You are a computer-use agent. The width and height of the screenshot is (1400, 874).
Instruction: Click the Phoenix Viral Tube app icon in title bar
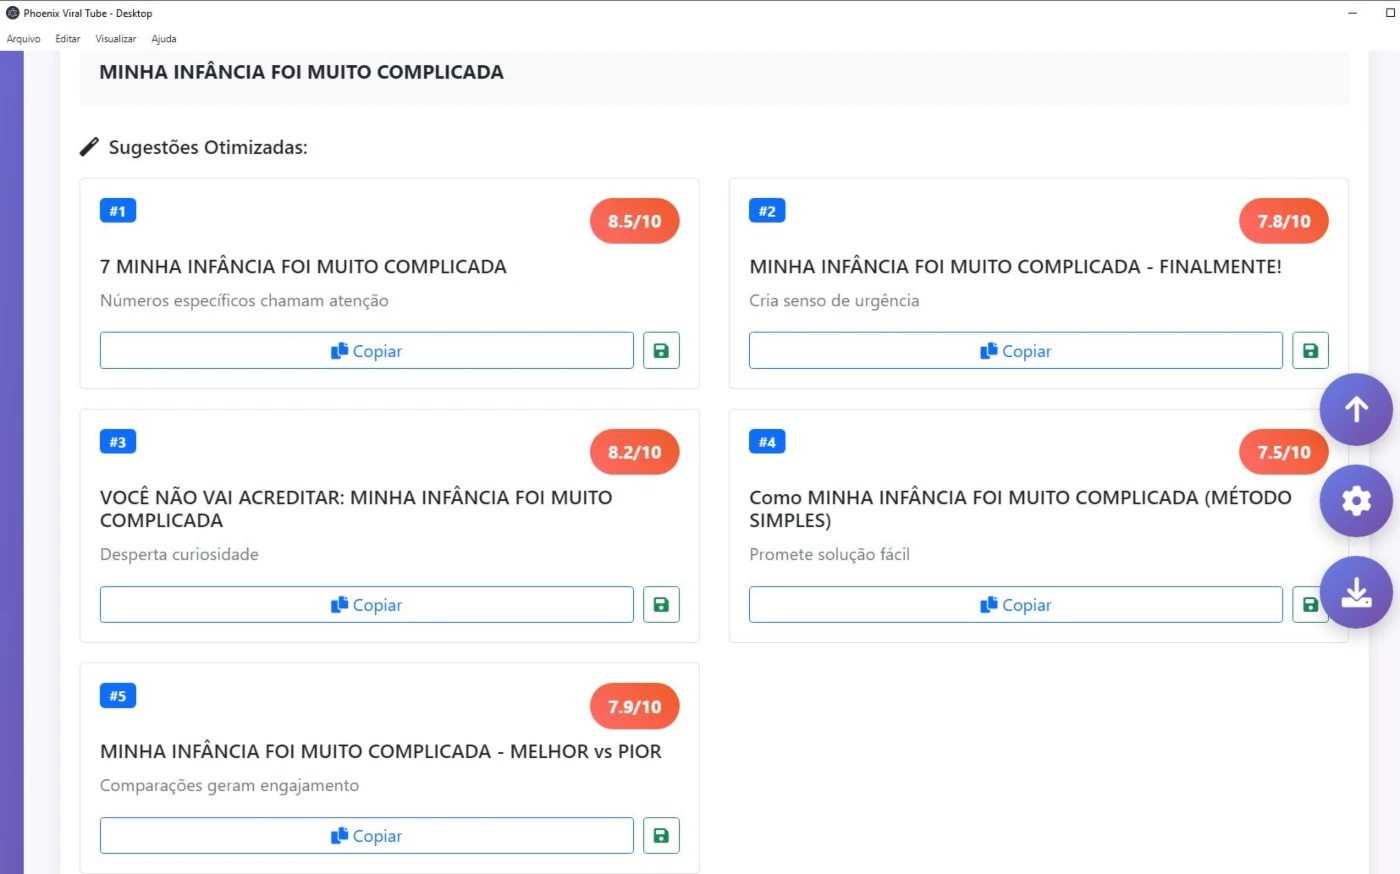(13, 13)
